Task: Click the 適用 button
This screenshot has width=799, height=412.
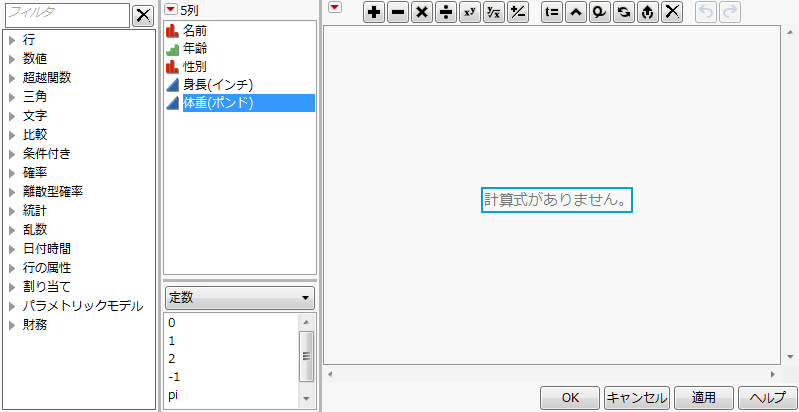Action: point(704,397)
